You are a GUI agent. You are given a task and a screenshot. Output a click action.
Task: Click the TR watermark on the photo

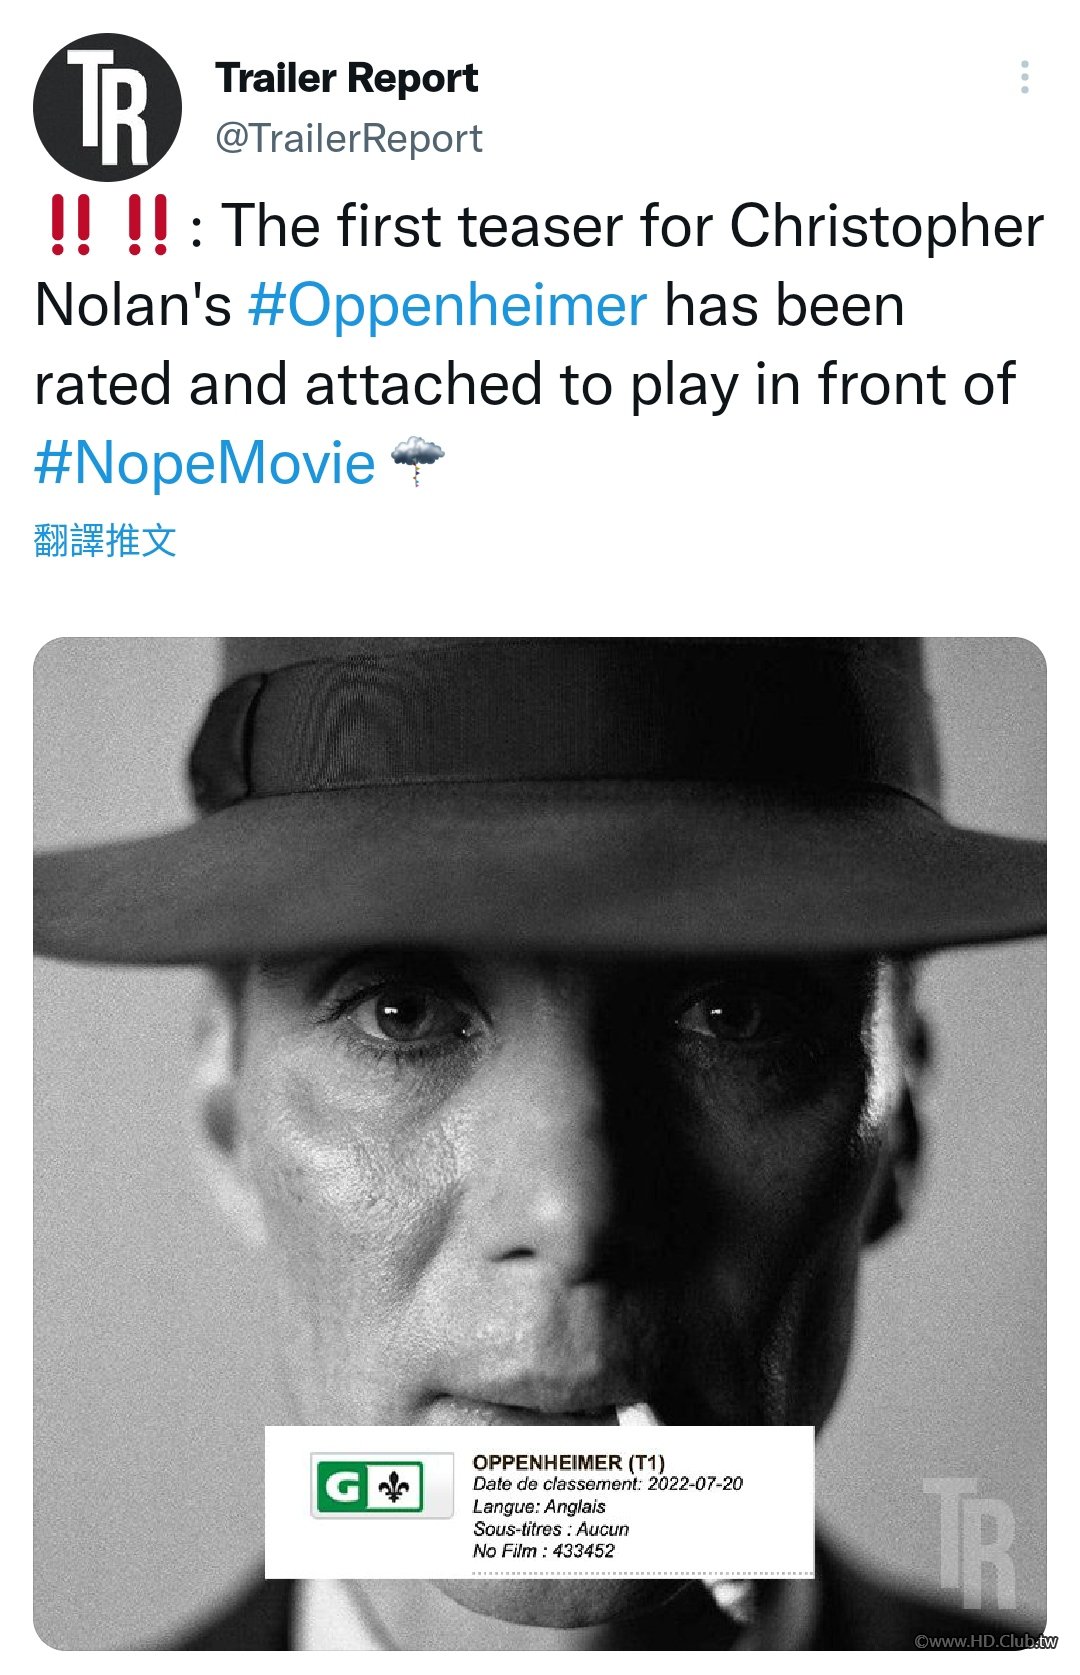[x=969, y=1543]
